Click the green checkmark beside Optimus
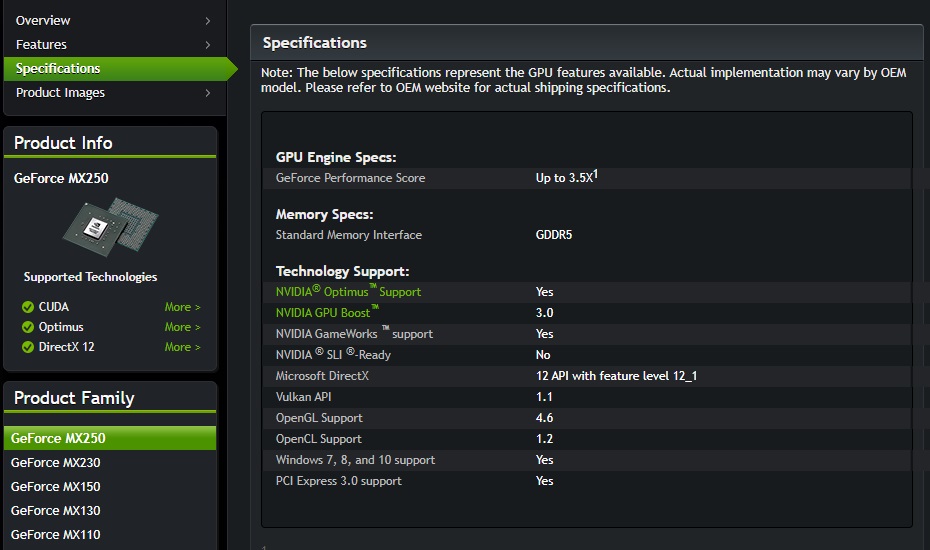The height and width of the screenshot is (550, 930). point(28,327)
